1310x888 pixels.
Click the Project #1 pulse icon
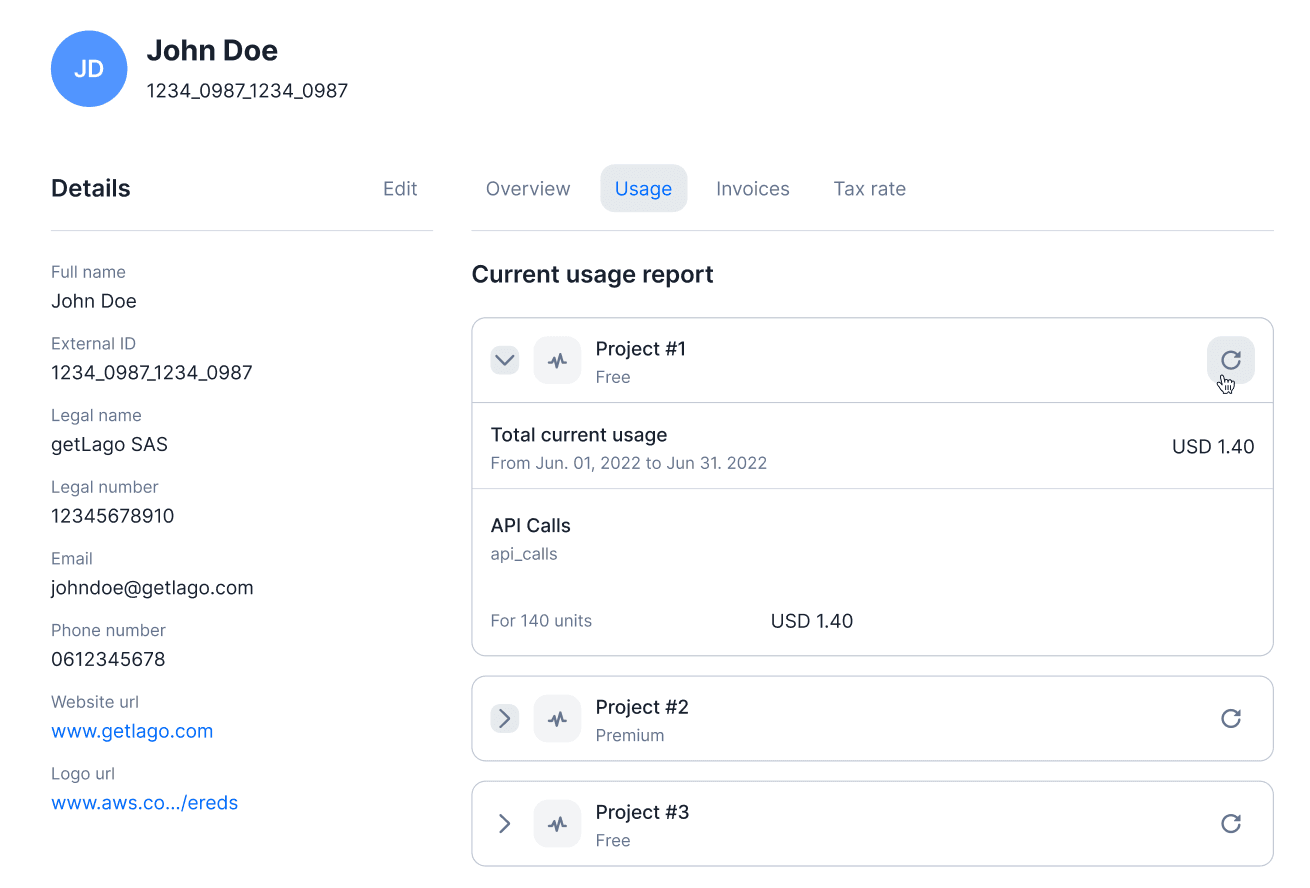pyautogui.click(x=557, y=360)
